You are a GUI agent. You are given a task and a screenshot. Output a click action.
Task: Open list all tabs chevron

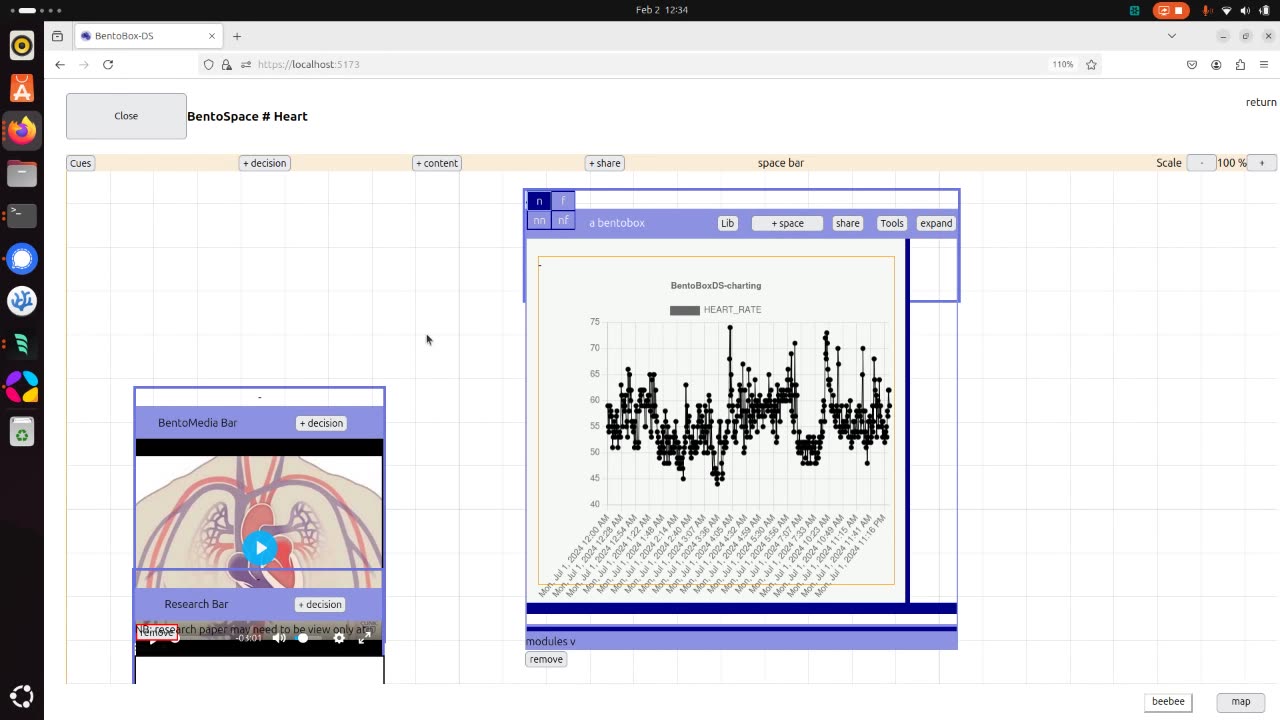(1172, 36)
